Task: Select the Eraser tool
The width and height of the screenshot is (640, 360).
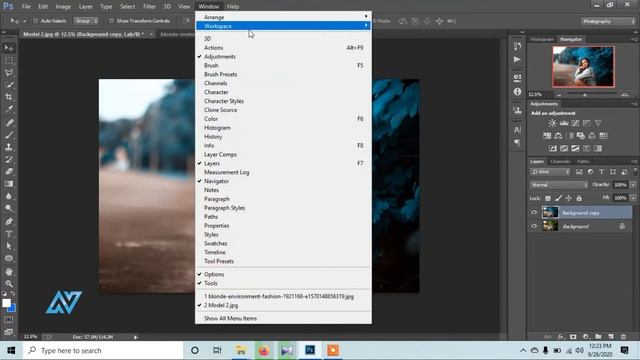Action: point(9,171)
